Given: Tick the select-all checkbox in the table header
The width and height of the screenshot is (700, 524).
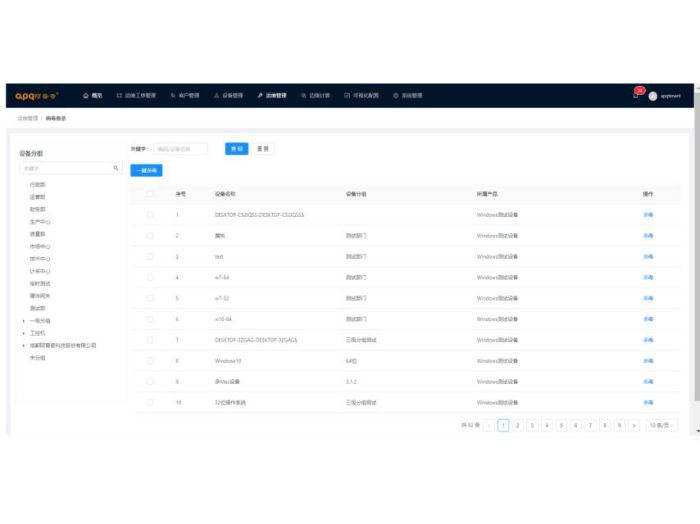Looking at the screenshot, I should click(150, 193).
